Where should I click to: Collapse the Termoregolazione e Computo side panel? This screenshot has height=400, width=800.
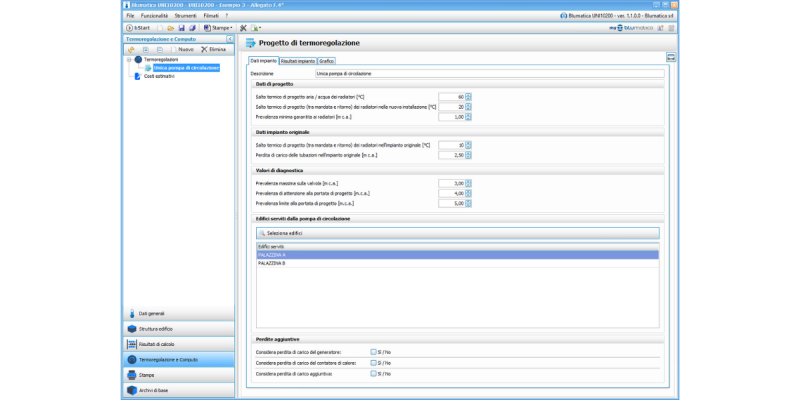[231, 39]
